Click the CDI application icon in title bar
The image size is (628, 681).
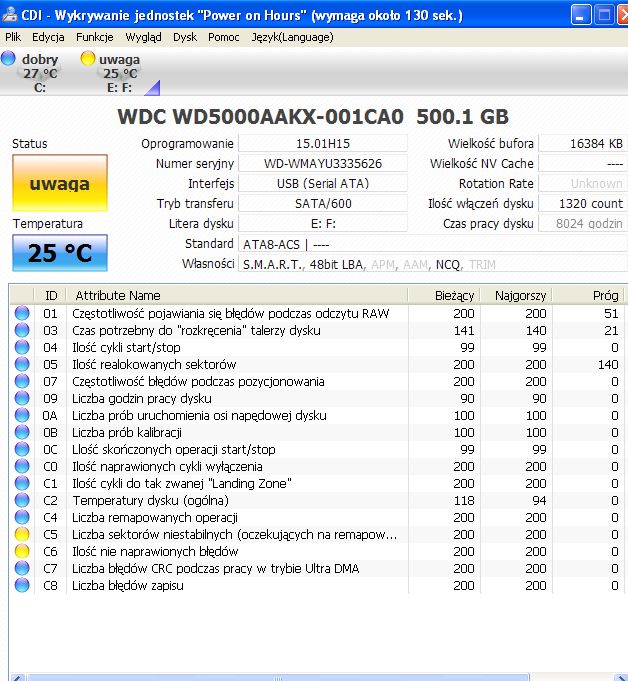(x=10, y=15)
